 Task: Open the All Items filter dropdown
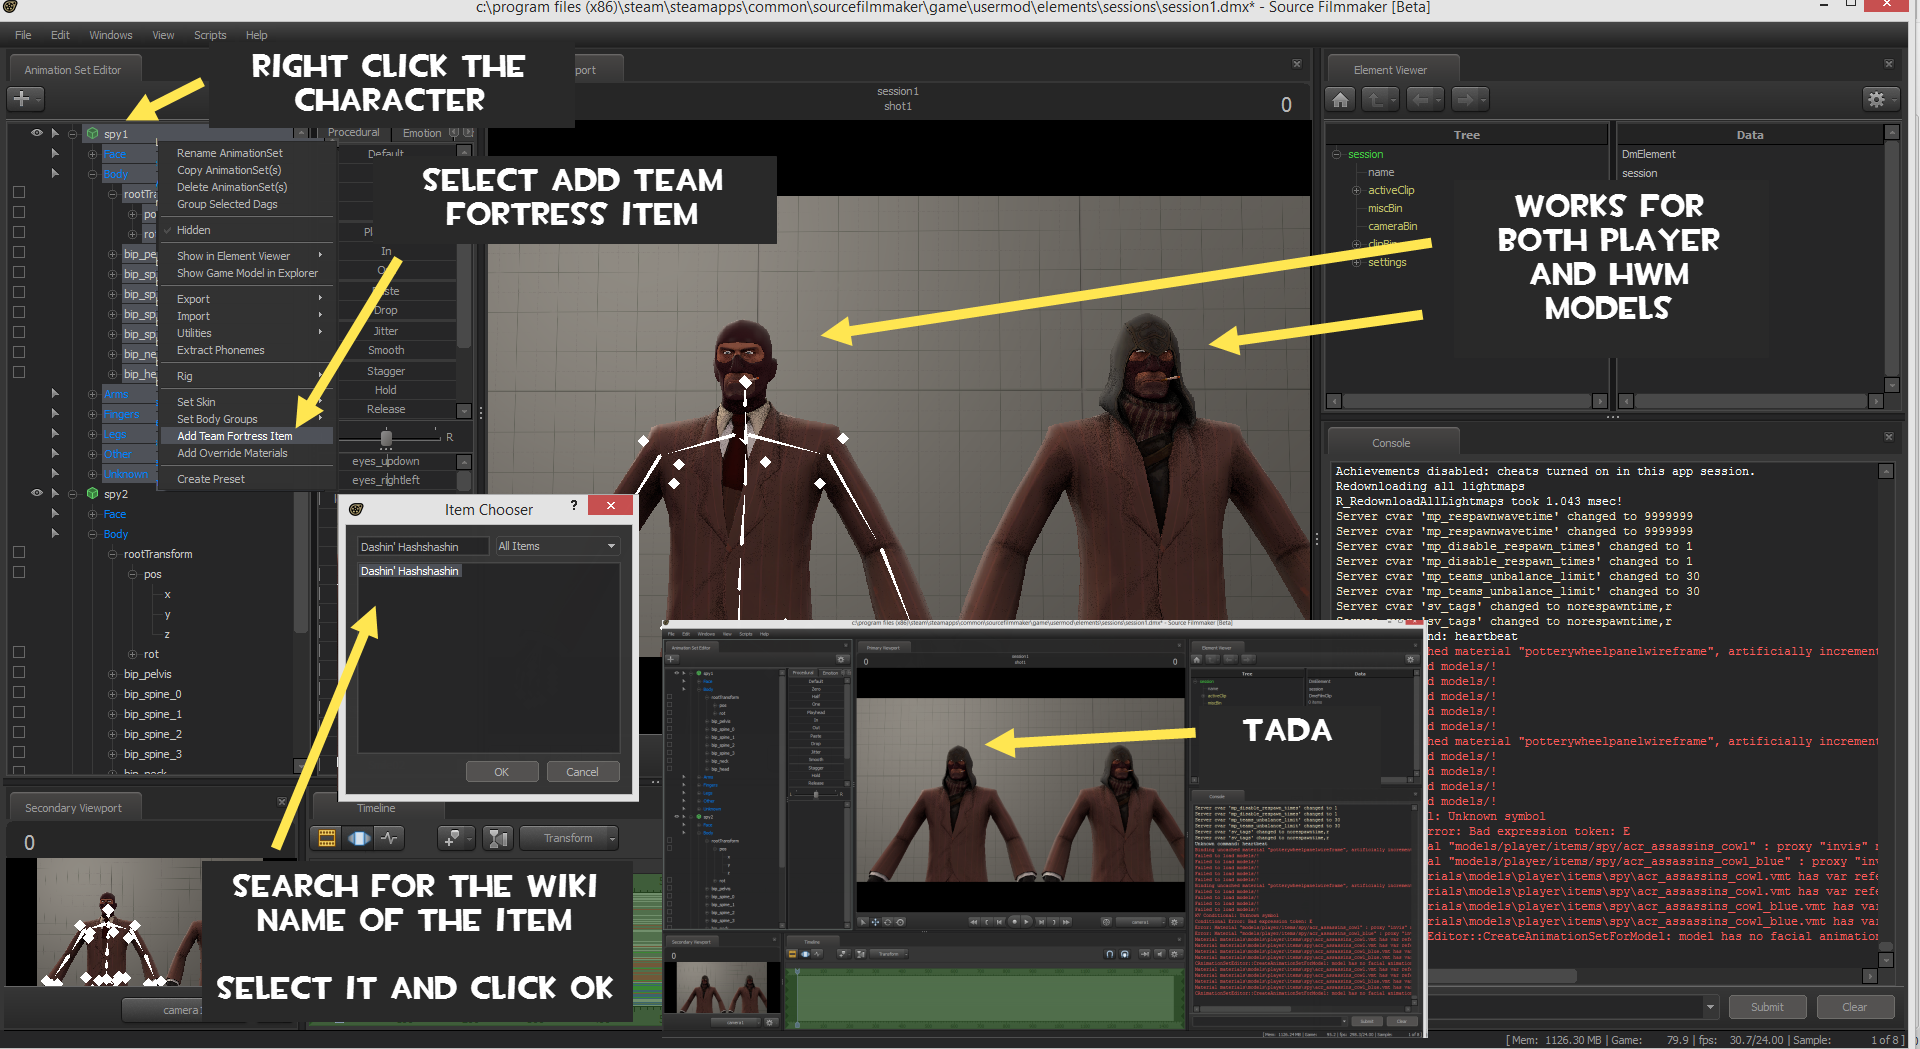[x=558, y=546]
